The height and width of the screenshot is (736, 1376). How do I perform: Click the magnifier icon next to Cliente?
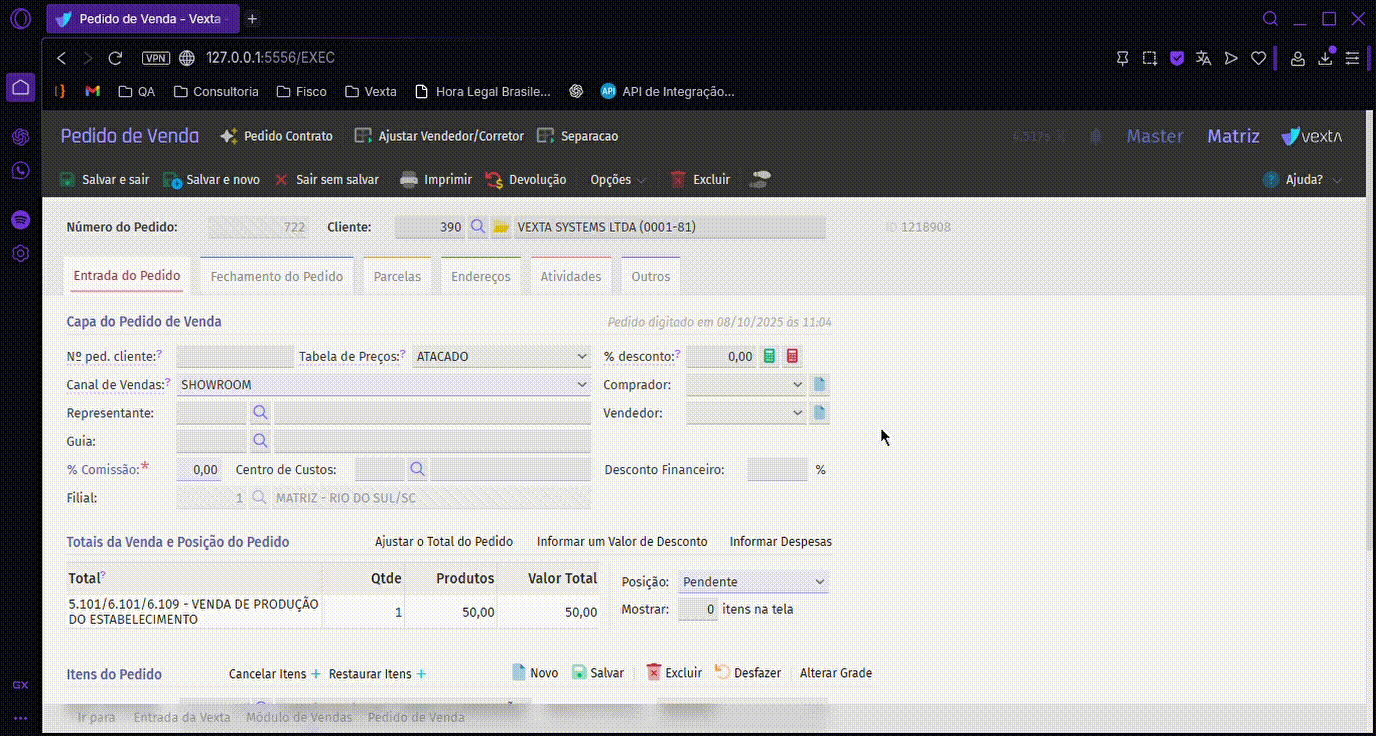pyautogui.click(x=478, y=227)
